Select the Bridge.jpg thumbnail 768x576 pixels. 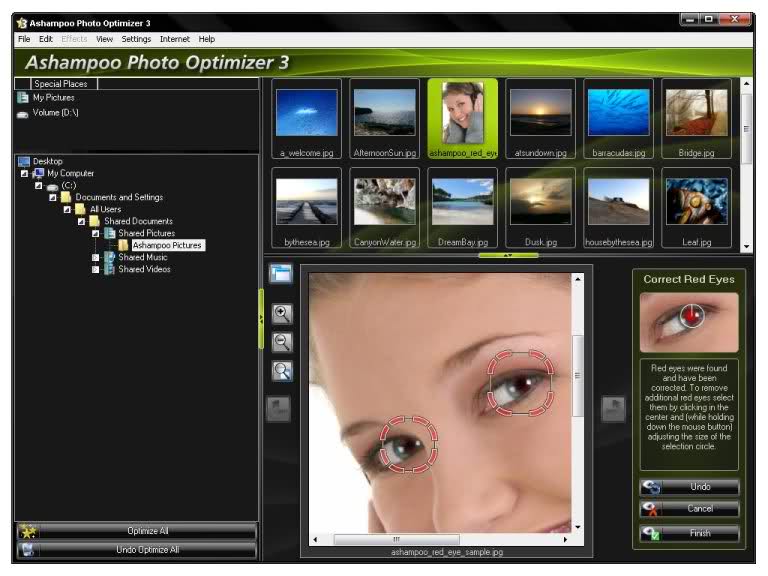[x=696, y=119]
